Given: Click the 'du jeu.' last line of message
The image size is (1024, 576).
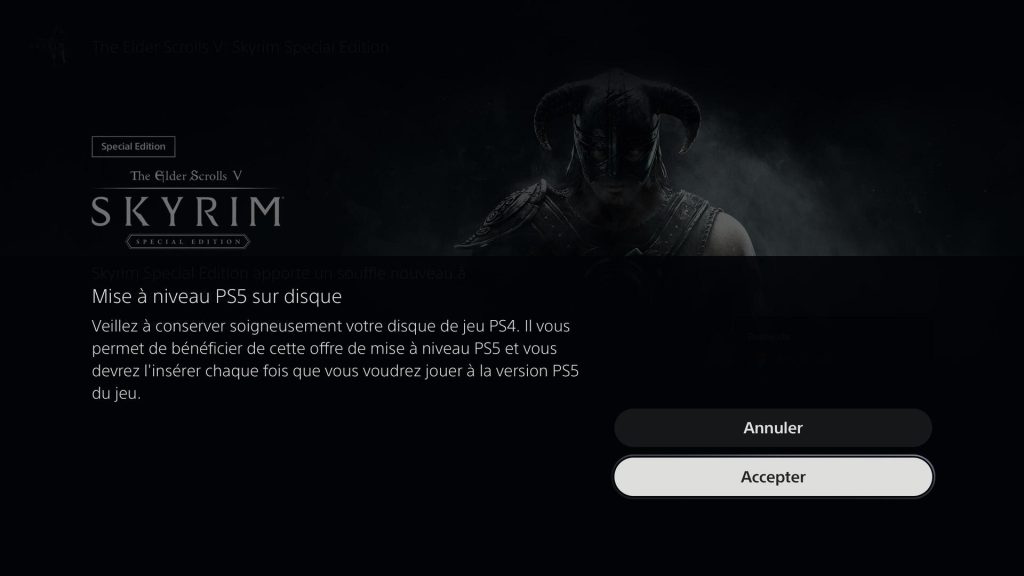Looking at the screenshot, I should click(x=116, y=393).
